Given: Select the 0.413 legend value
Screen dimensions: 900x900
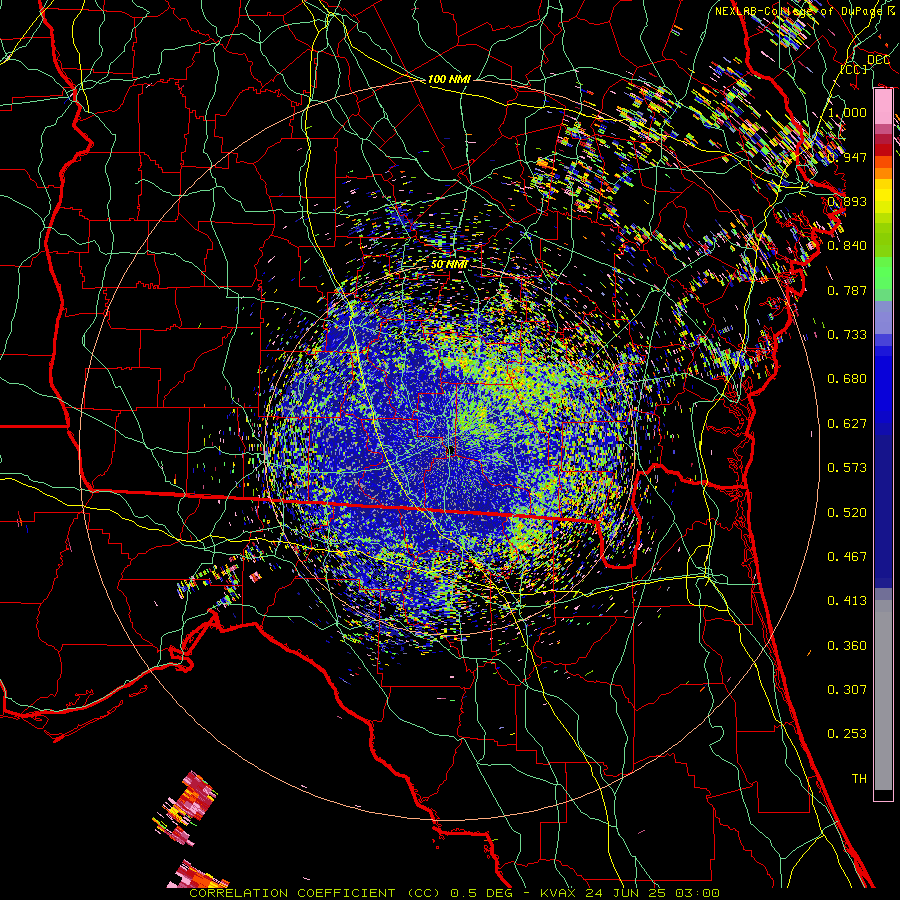Looking at the screenshot, I should (847, 600).
